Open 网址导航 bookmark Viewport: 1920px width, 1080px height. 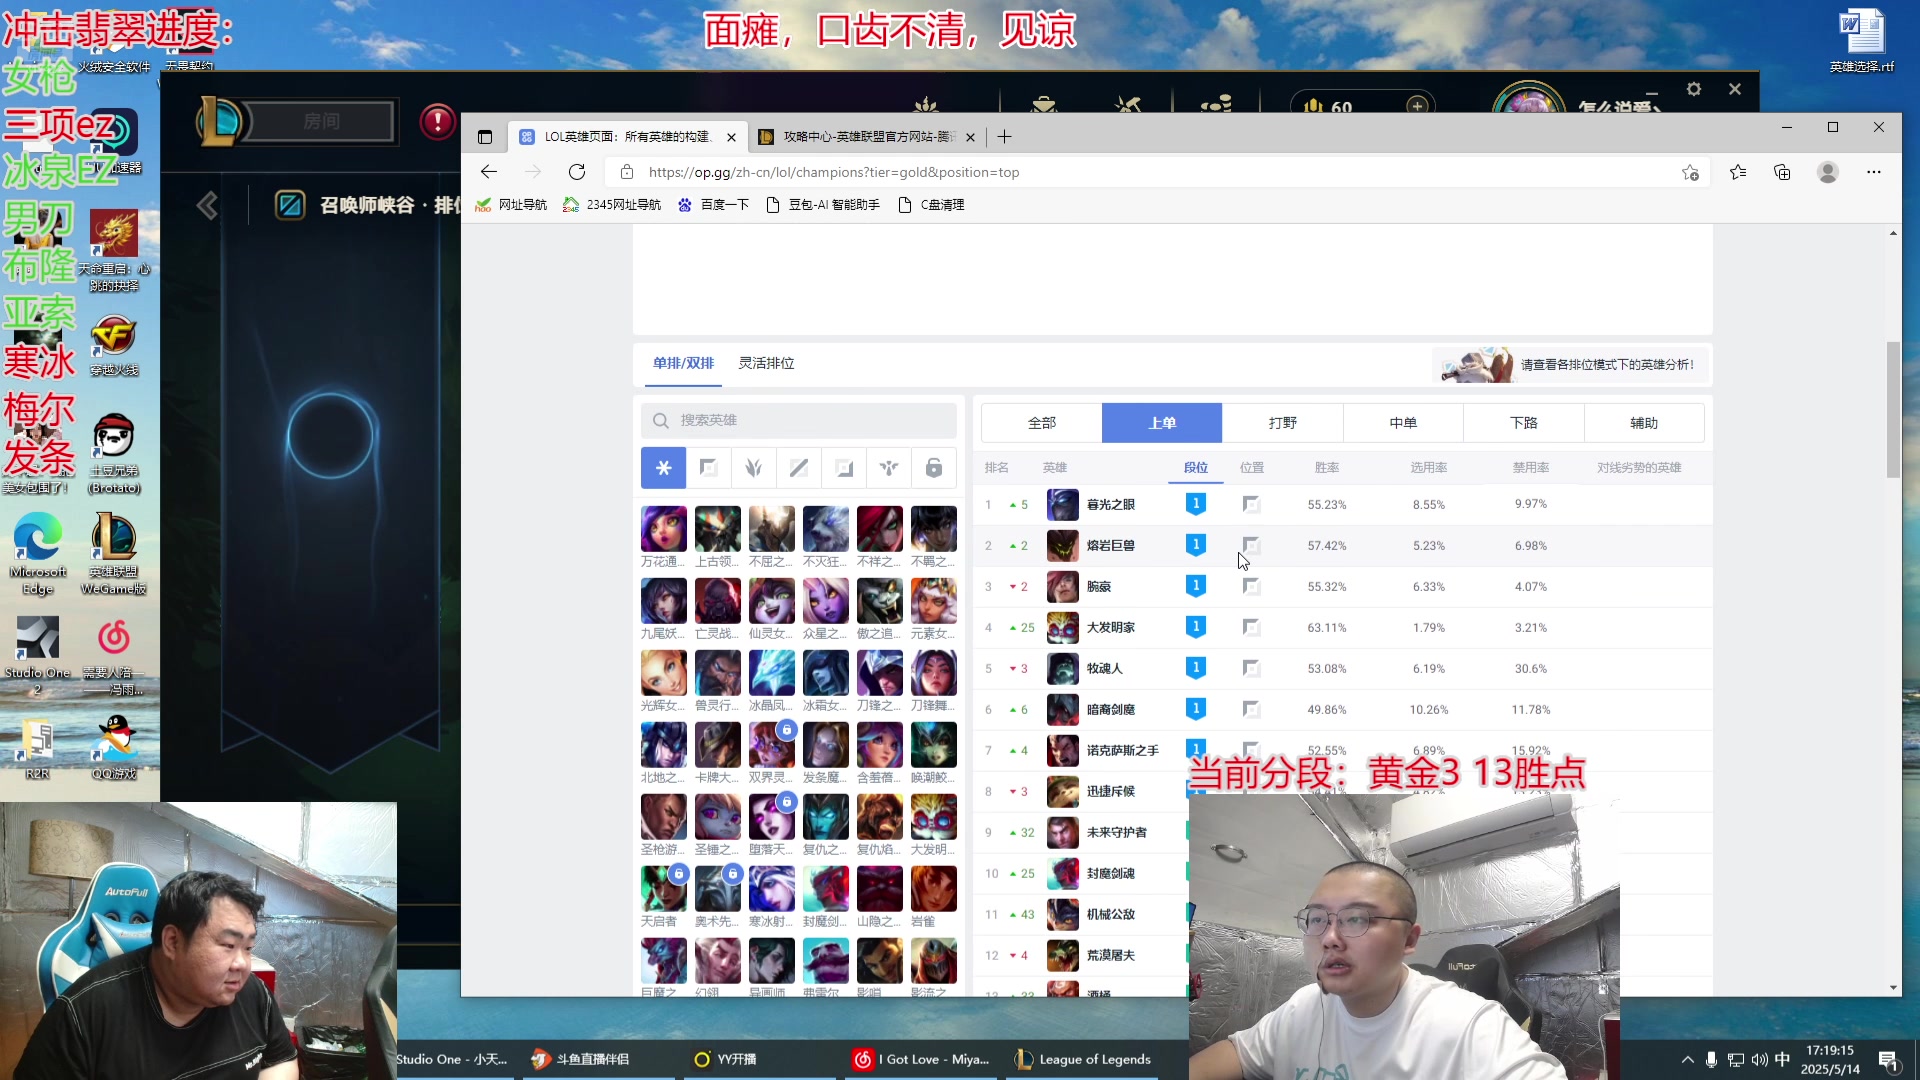click(511, 205)
